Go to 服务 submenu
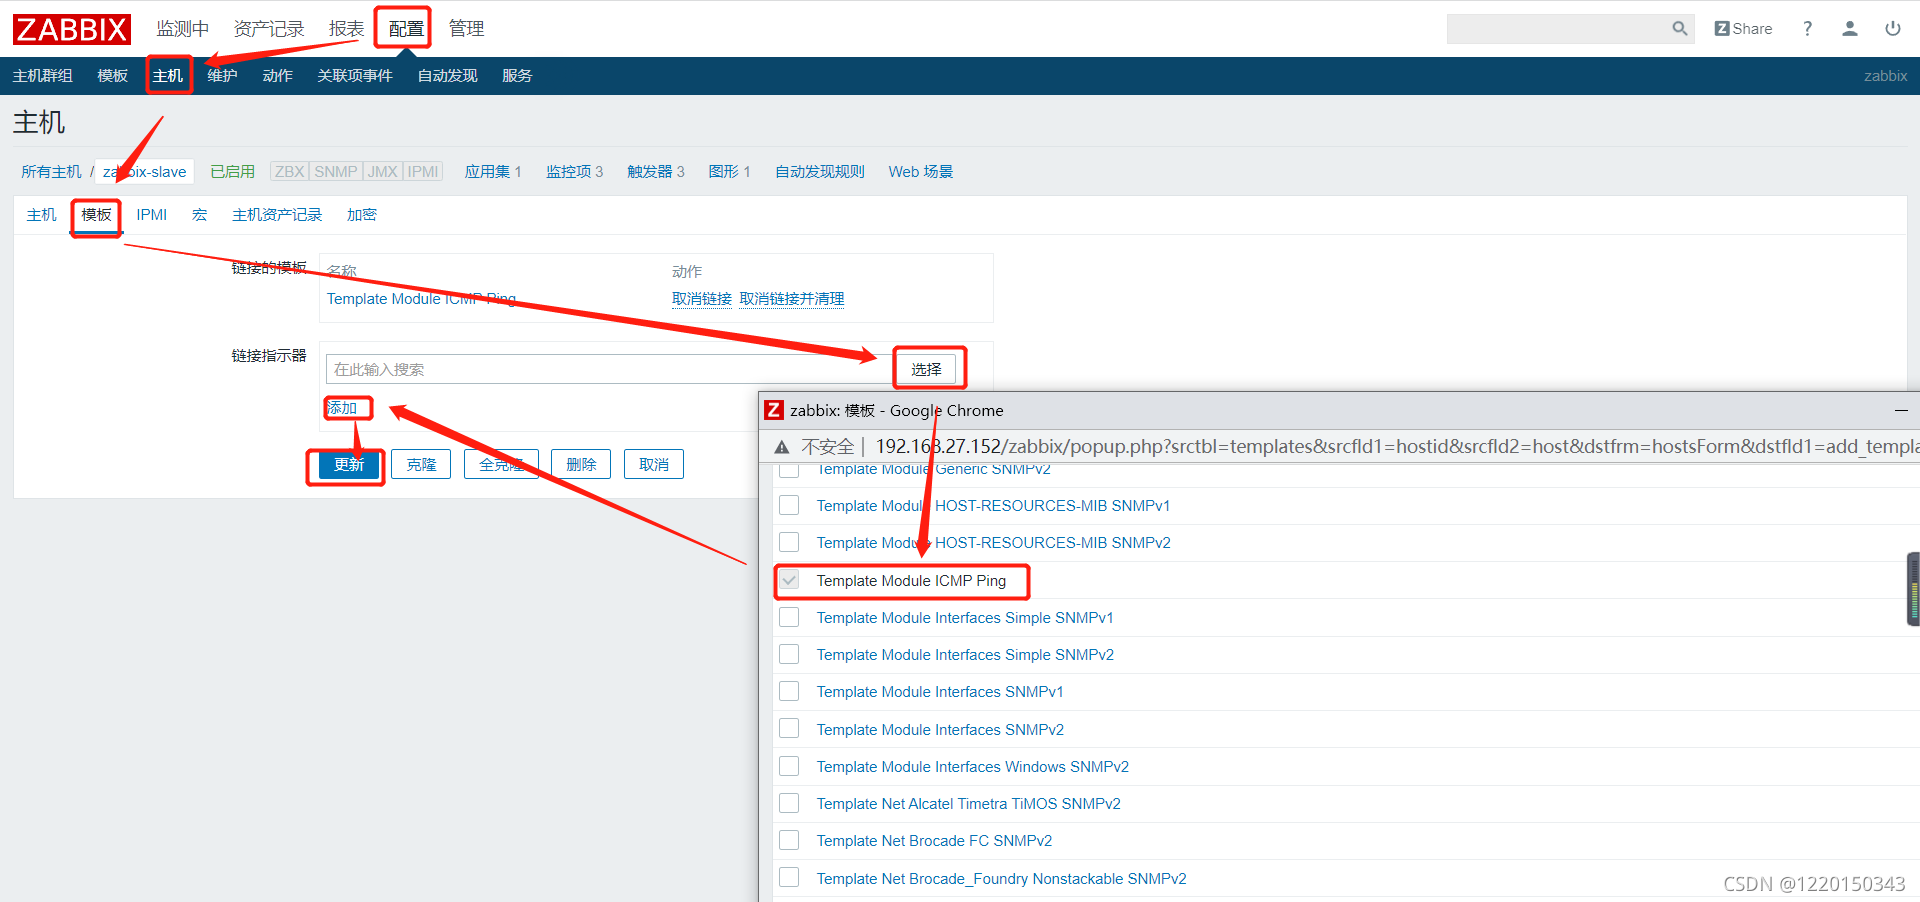Image resolution: width=1920 pixels, height=902 pixels. click(517, 76)
